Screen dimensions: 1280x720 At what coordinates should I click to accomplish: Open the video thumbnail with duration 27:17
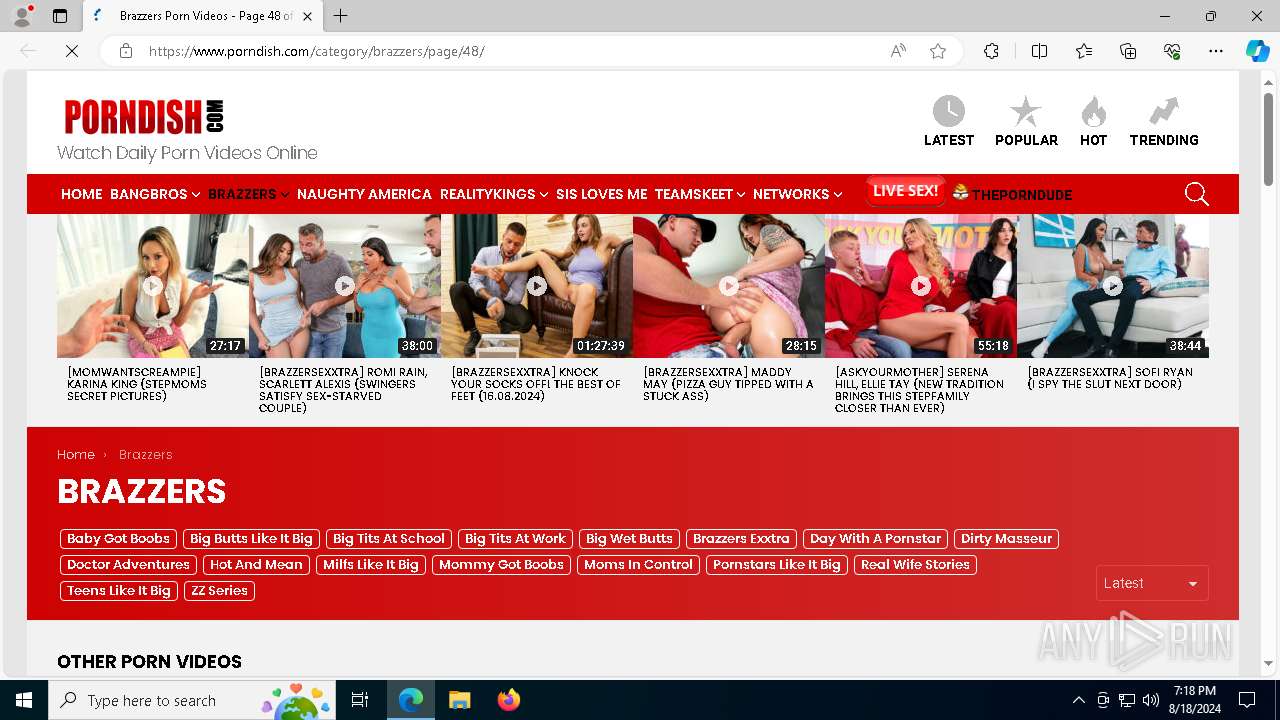(x=153, y=286)
